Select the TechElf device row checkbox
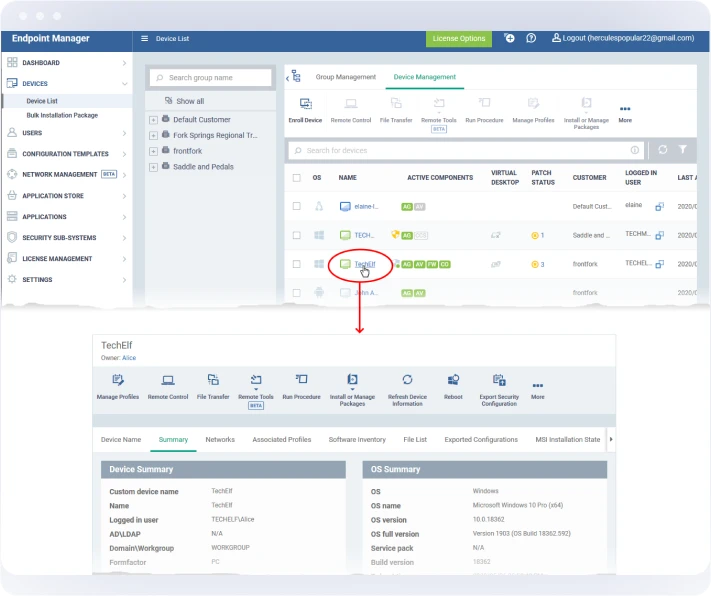 (x=296, y=264)
